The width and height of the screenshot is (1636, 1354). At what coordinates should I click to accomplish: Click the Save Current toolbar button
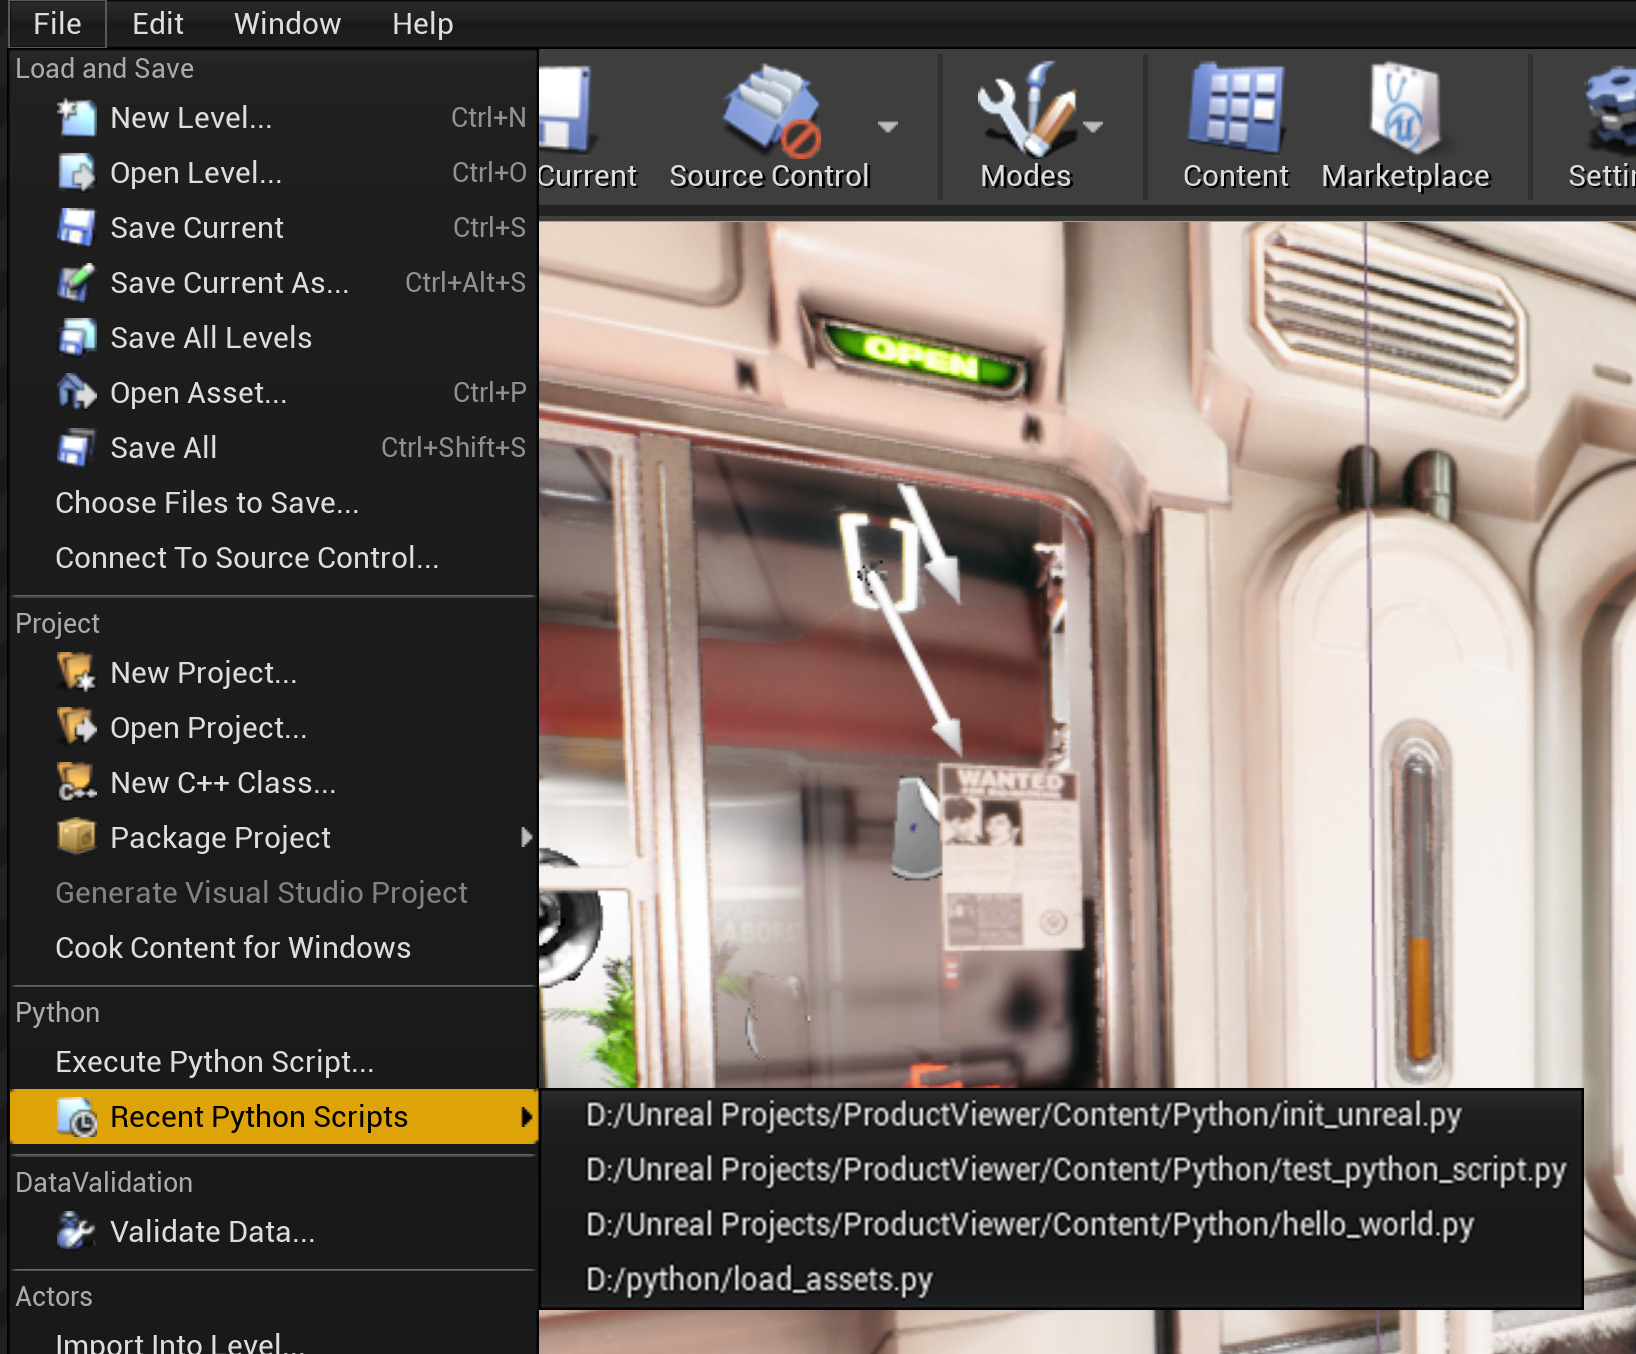(x=587, y=128)
